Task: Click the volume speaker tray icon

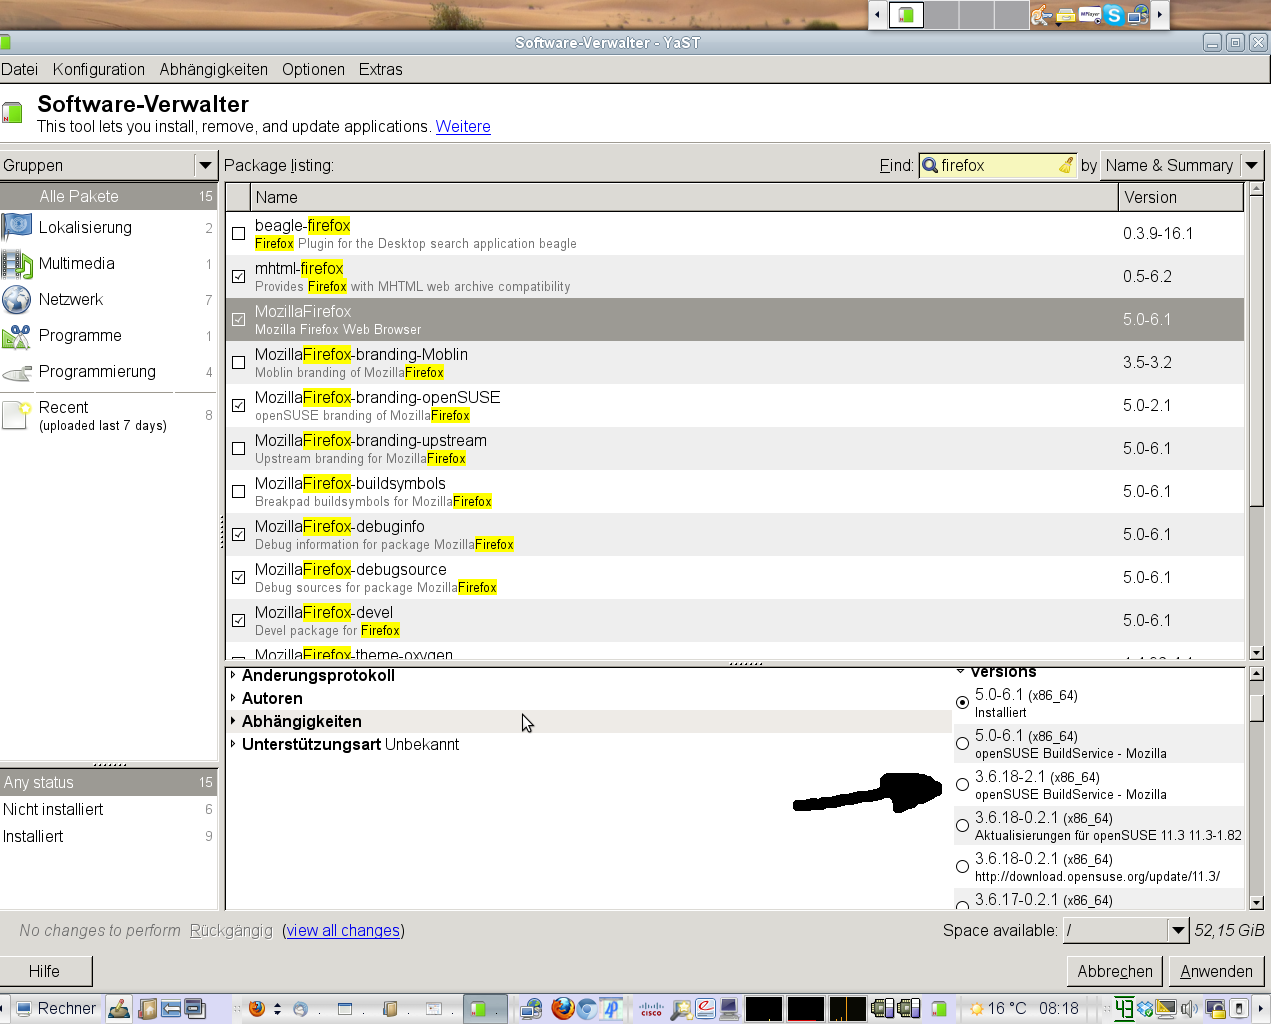Action: click(1189, 1009)
